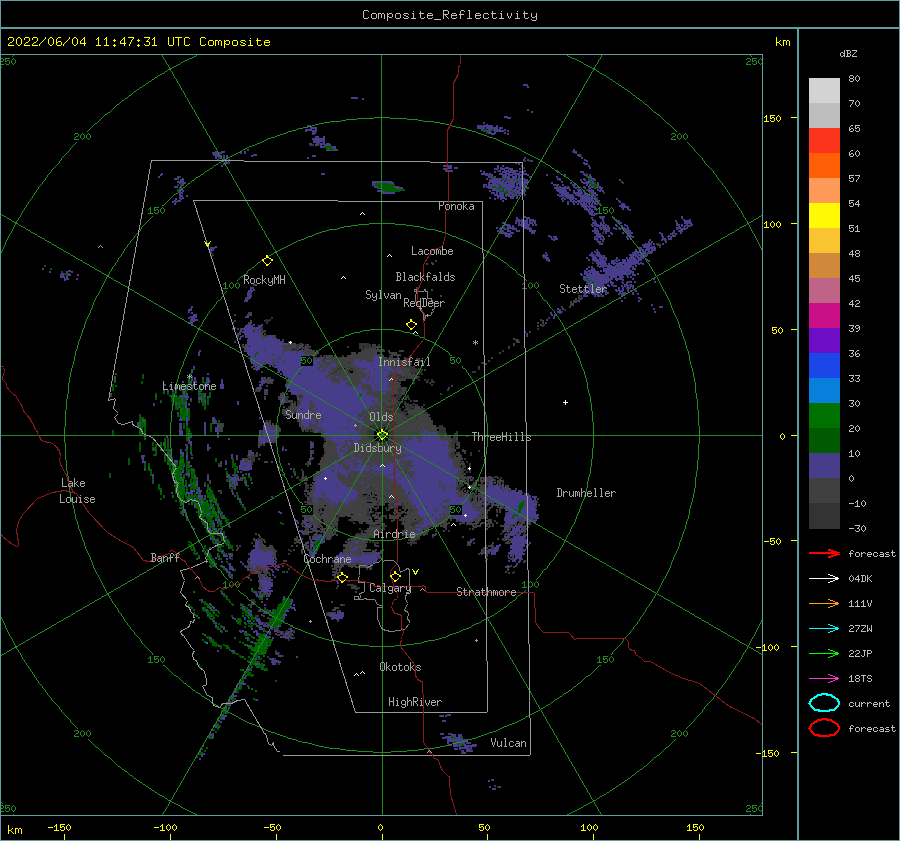Select the green 20-30 dBZ swatch
Image resolution: width=900 pixels, height=841 pixels.
[824, 416]
